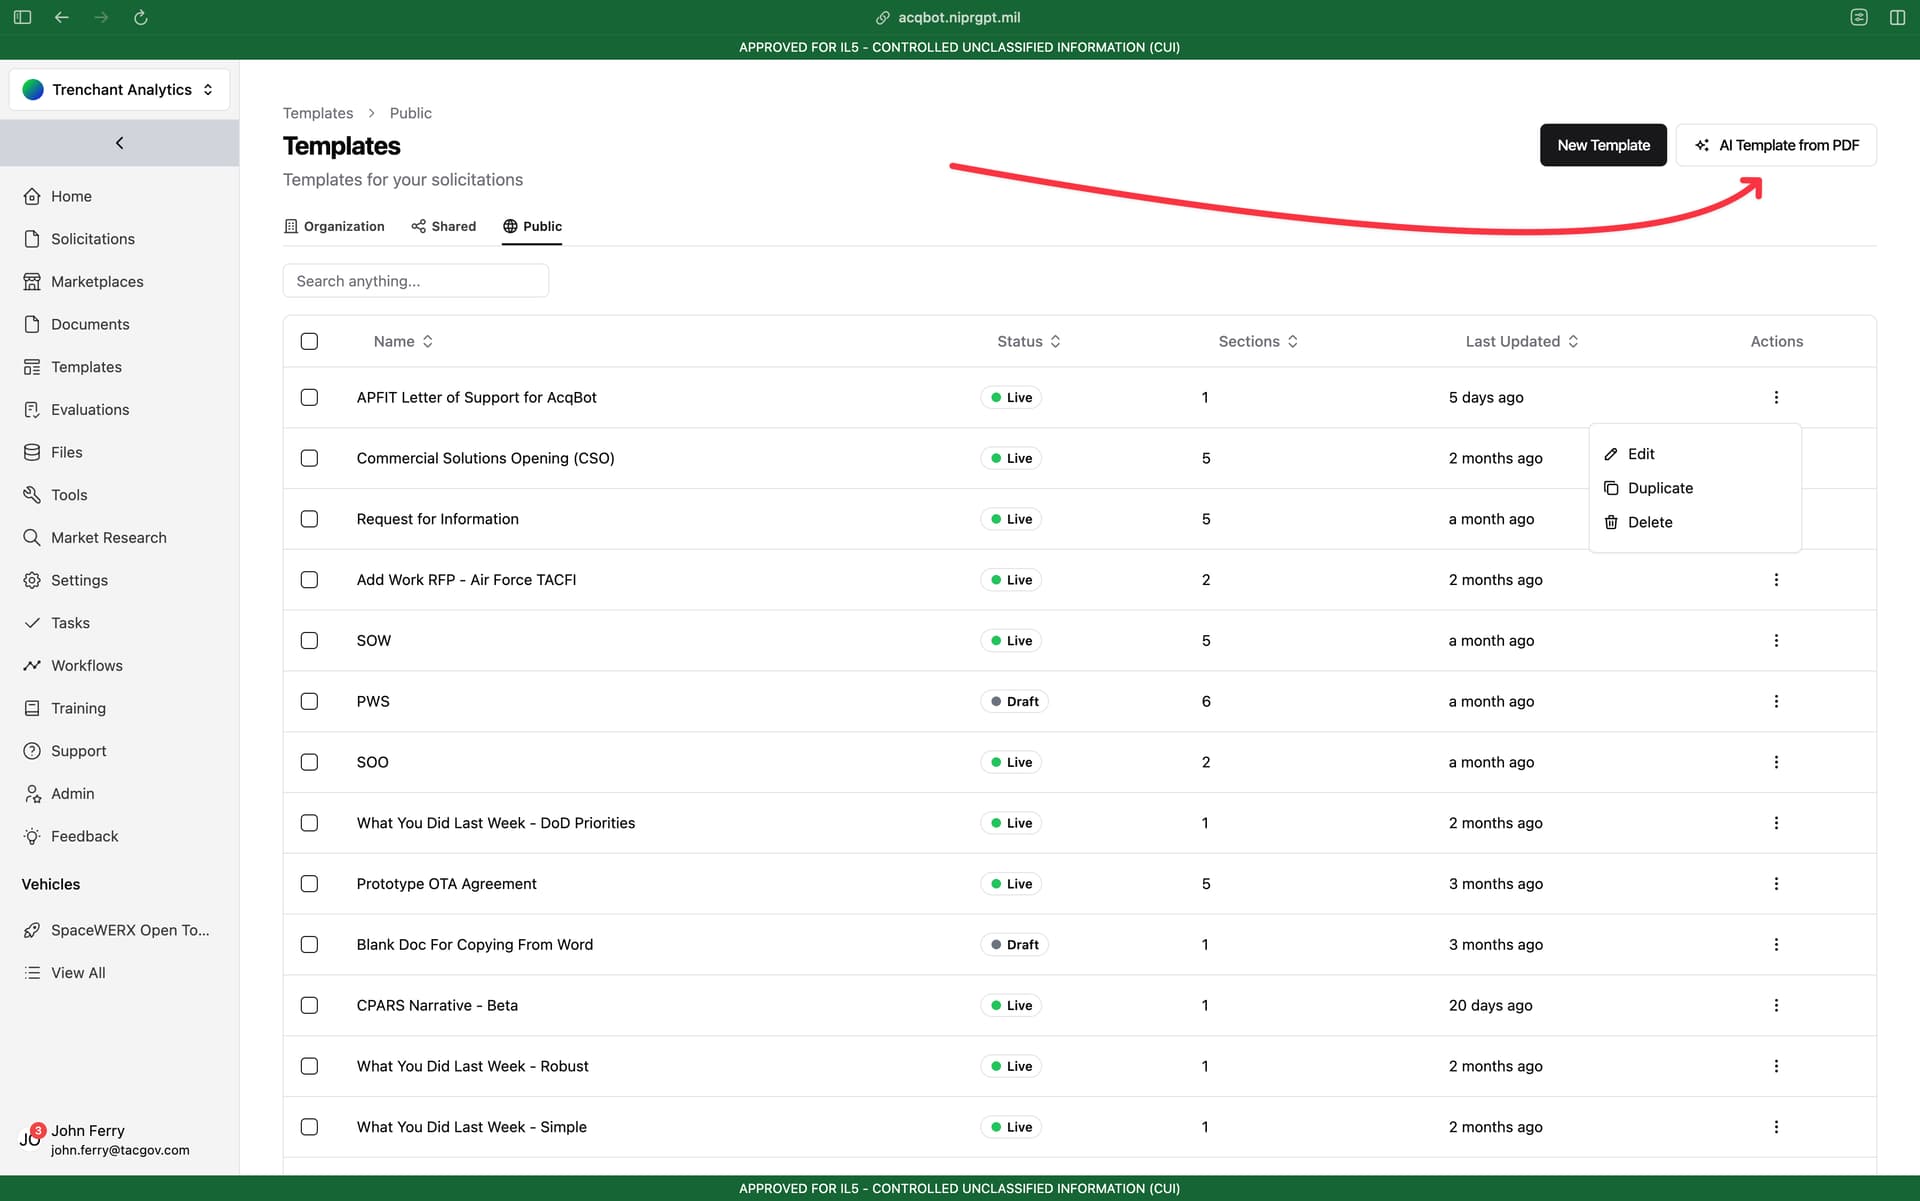
Task: Collapse the sidebar with the chevron
Action: tap(119, 143)
